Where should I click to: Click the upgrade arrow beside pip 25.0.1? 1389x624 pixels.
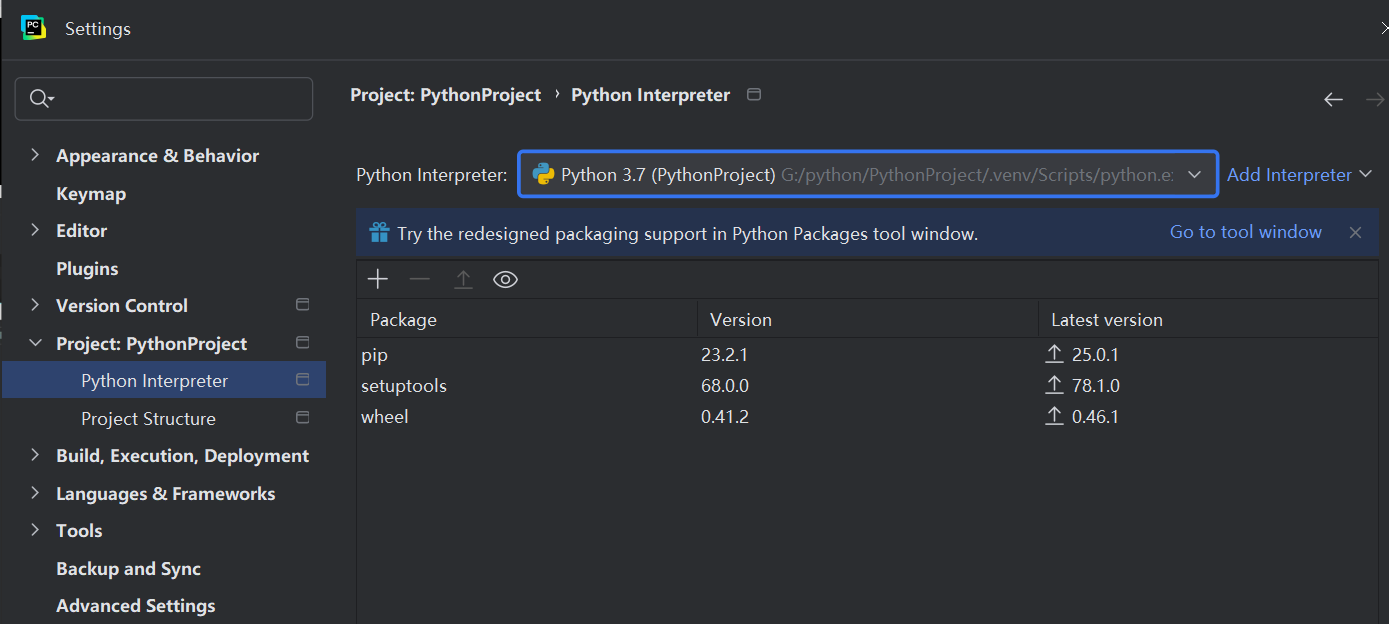(x=1054, y=354)
